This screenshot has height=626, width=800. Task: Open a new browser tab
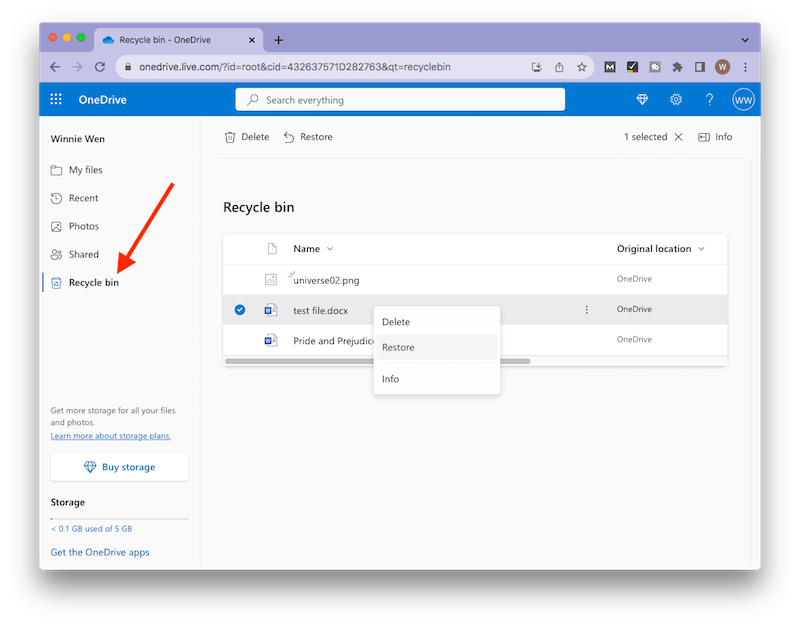pos(278,40)
